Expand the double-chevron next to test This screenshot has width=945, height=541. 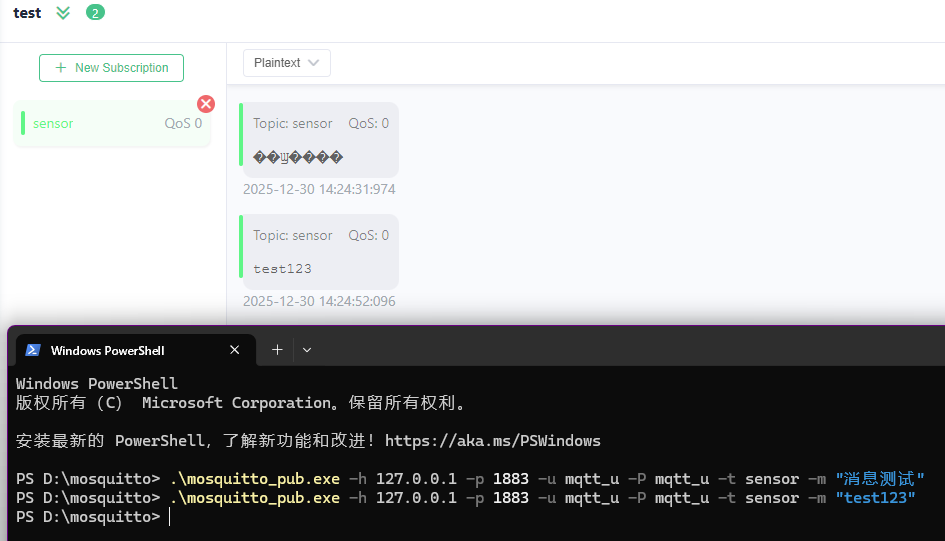pyautogui.click(x=63, y=13)
